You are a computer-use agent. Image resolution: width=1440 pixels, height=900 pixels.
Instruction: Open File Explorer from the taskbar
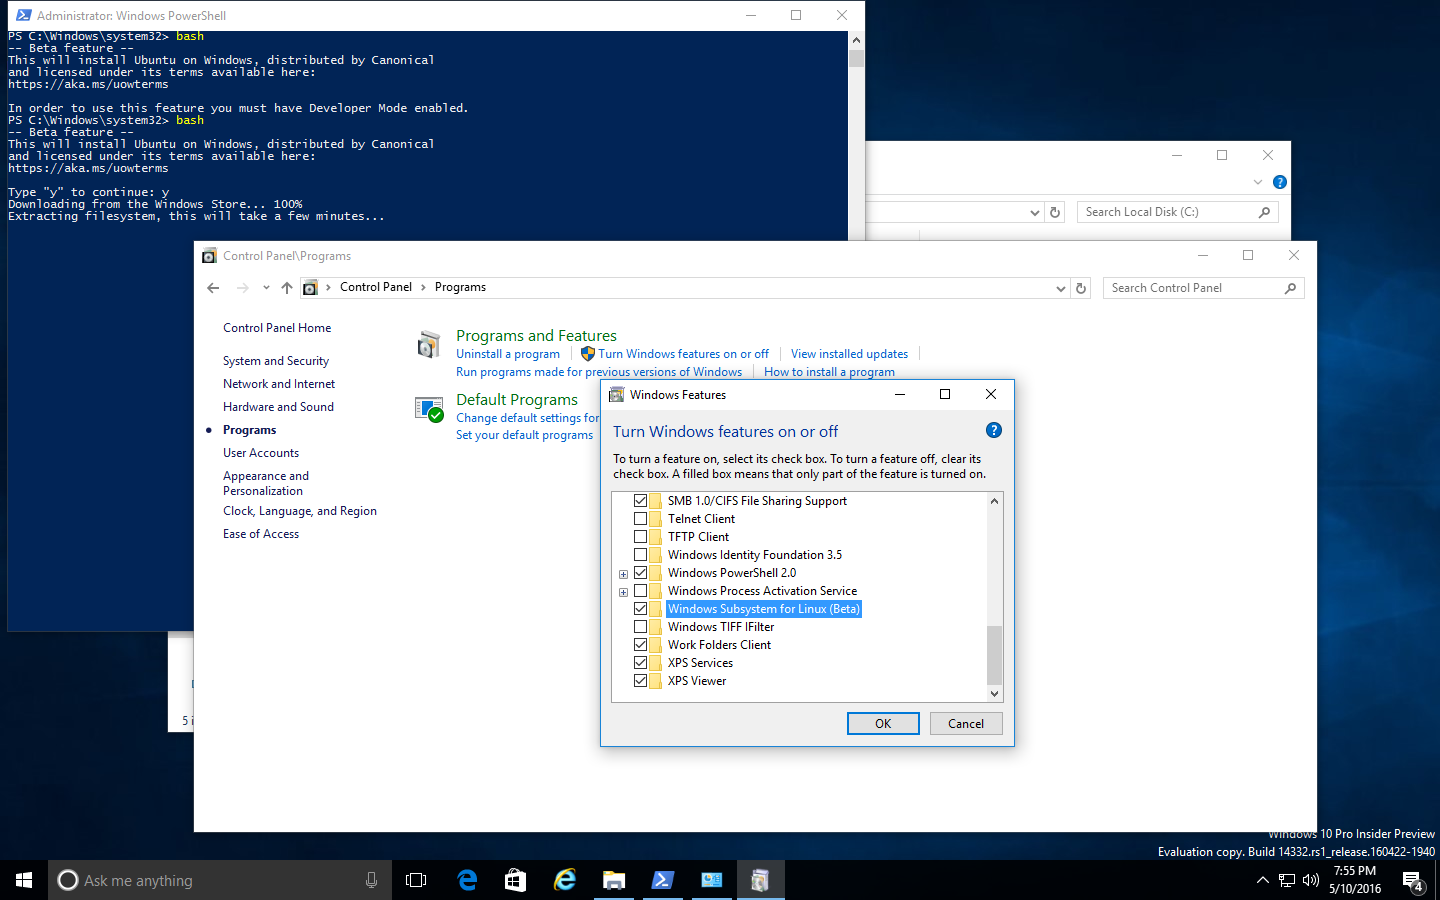click(x=614, y=880)
